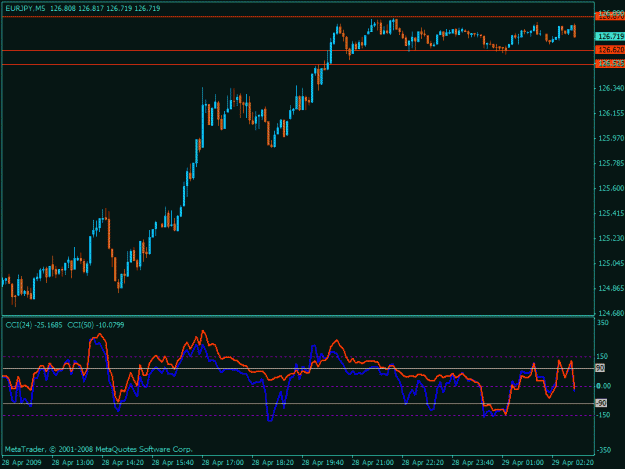Click the 29 Apr 01:00 time label
The height and width of the screenshot is (469, 625).
[523, 463]
